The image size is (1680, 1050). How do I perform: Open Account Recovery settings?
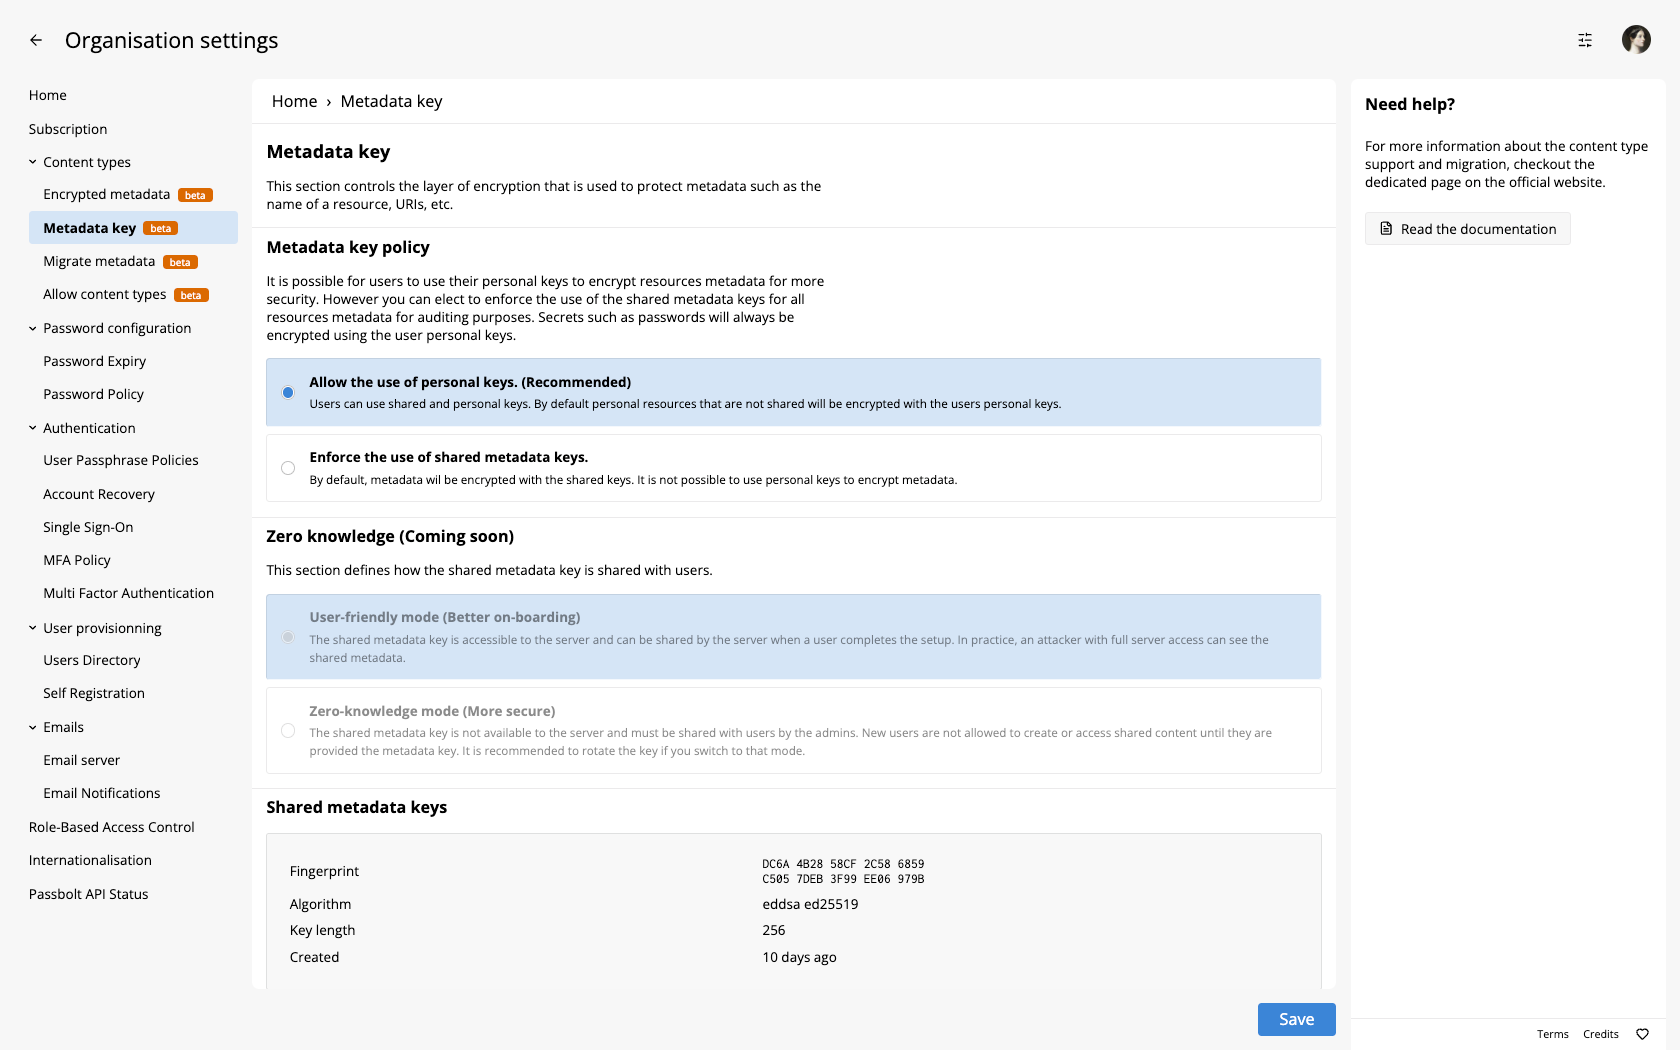pyautogui.click(x=99, y=494)
